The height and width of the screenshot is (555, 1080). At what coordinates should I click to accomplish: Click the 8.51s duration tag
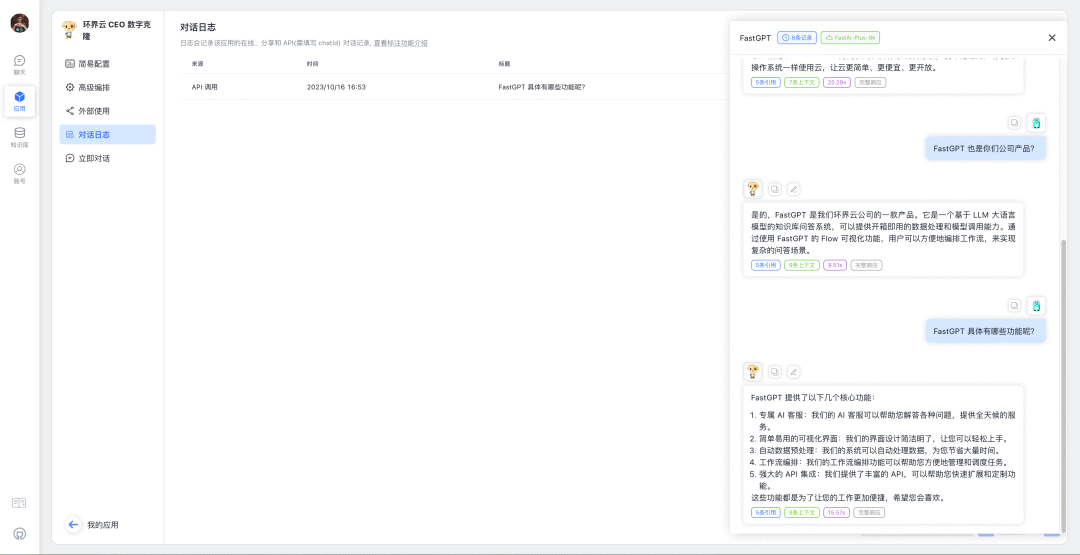[835, 265]
